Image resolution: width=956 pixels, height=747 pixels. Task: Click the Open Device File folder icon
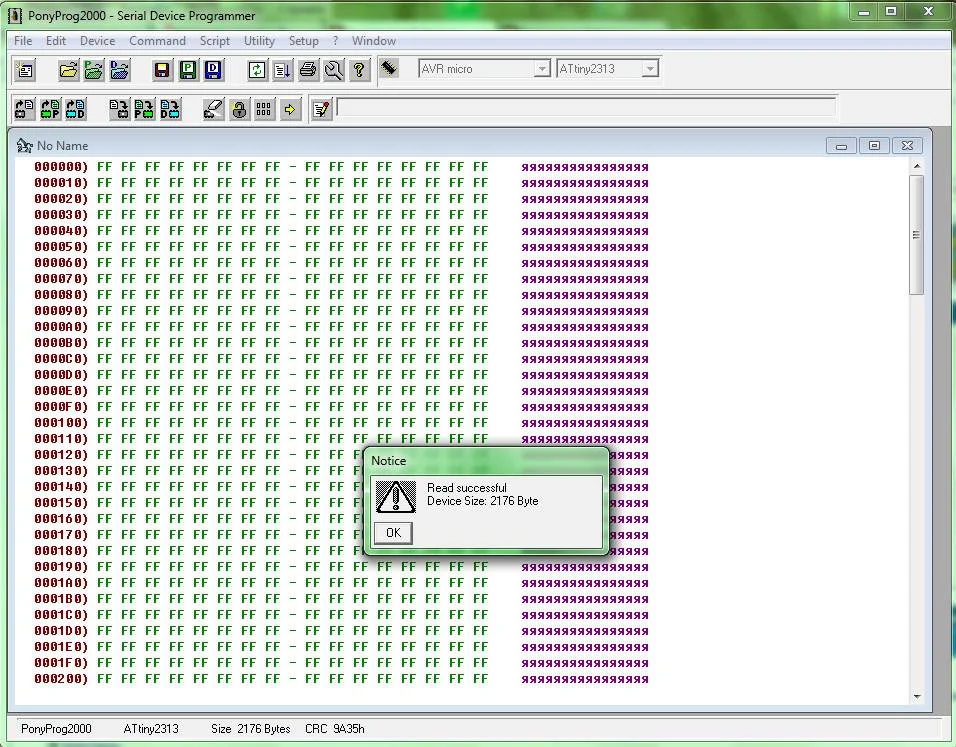coord(68,70)
